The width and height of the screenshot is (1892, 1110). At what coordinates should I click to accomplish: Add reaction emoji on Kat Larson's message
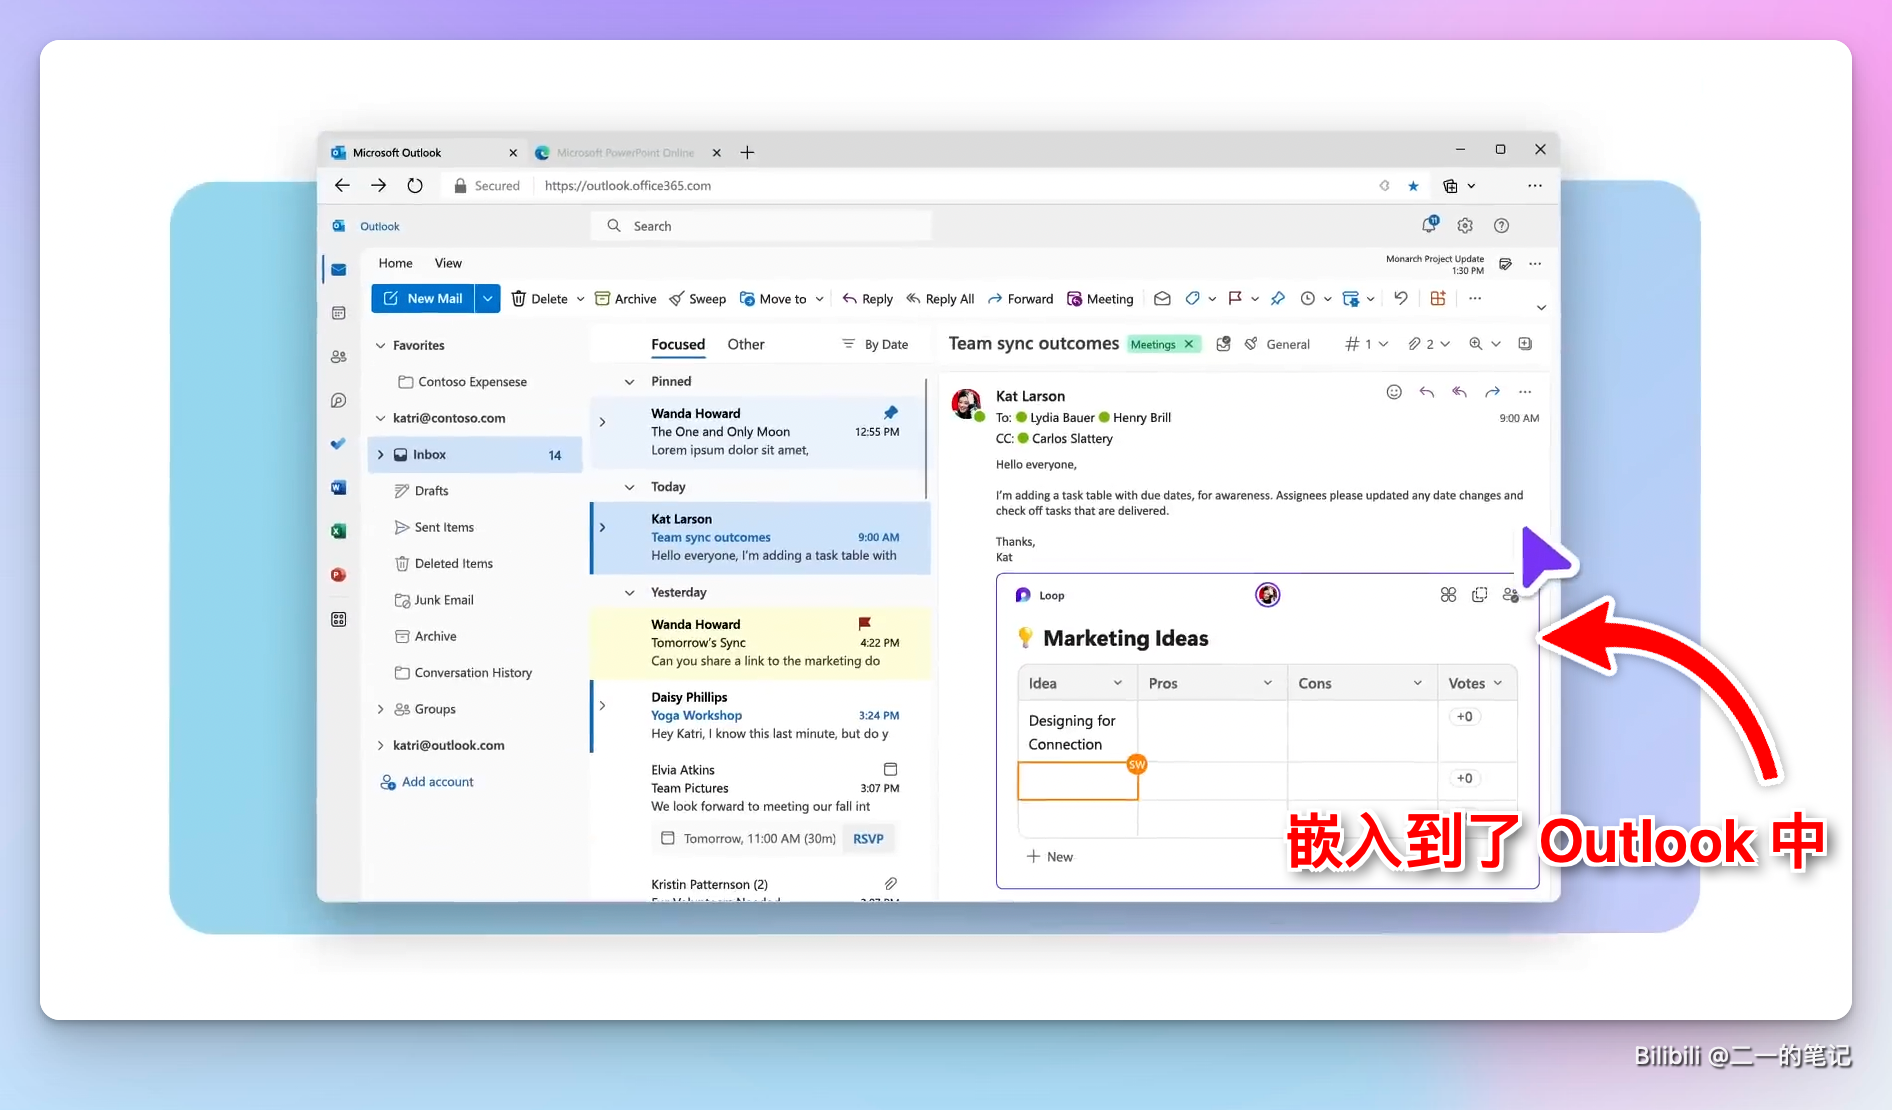[x=1394, y=392]
